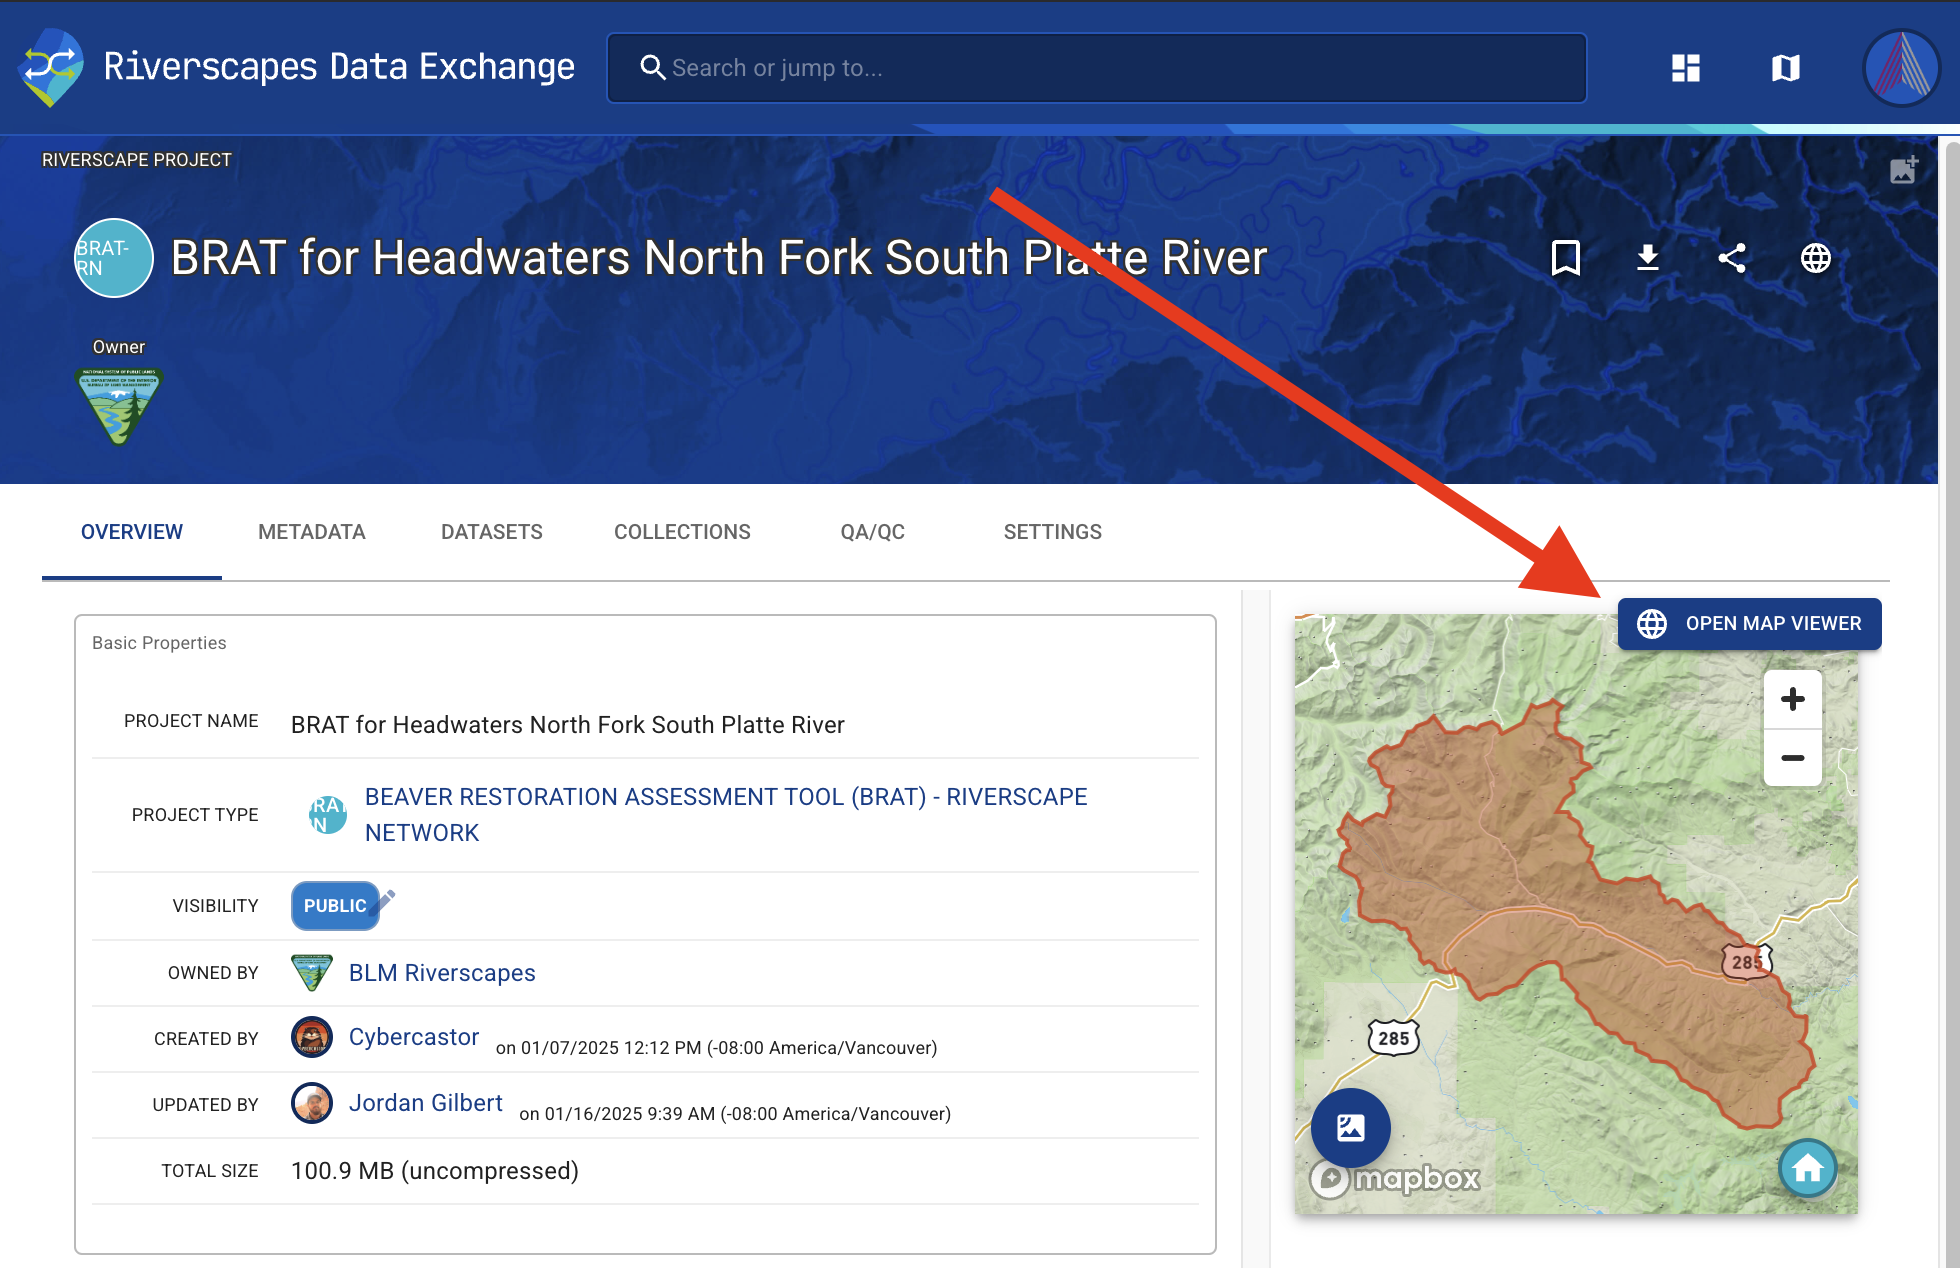Click the Mapbox logo on map
Image resolution: width=1960 pixels, height=1268 pixels.
click(x=1396, y=1179)
